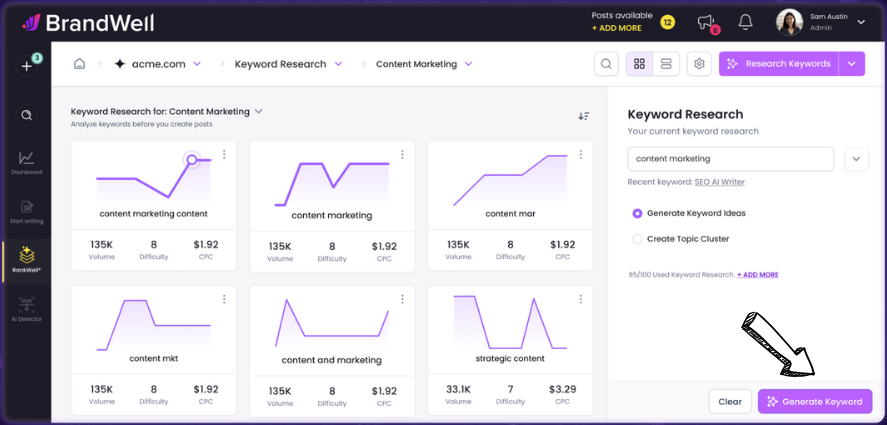Go to Dashboard in sidebar
The image size is (887, 425).
pyautogui.click(x=27, y=162)
